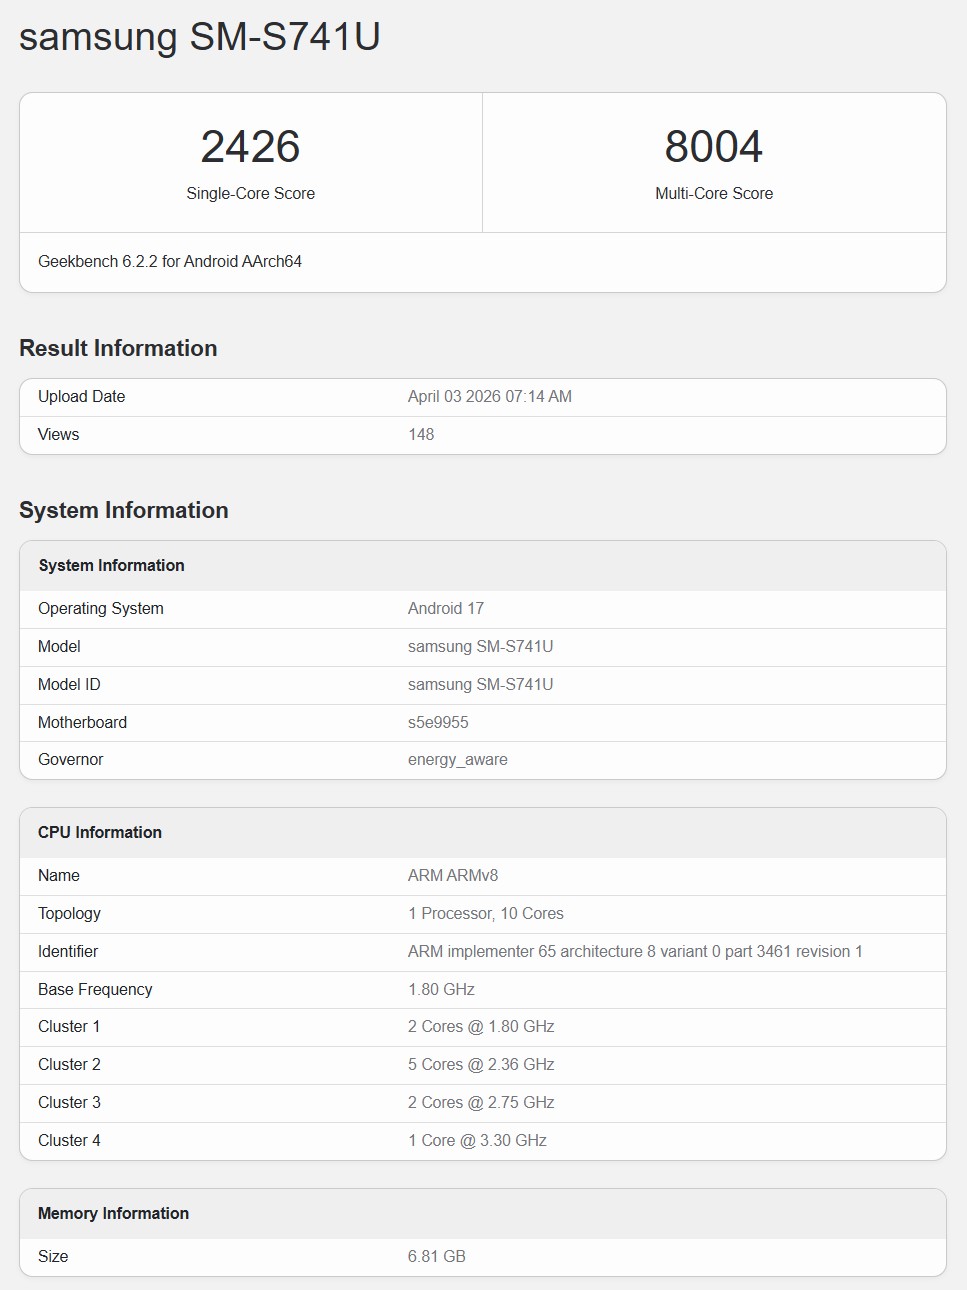Click the samsung SM-S741U page title
Image resolution: width=967 pixels, height=1290 pixels.
pyautogui.click(x=200, y=37)
